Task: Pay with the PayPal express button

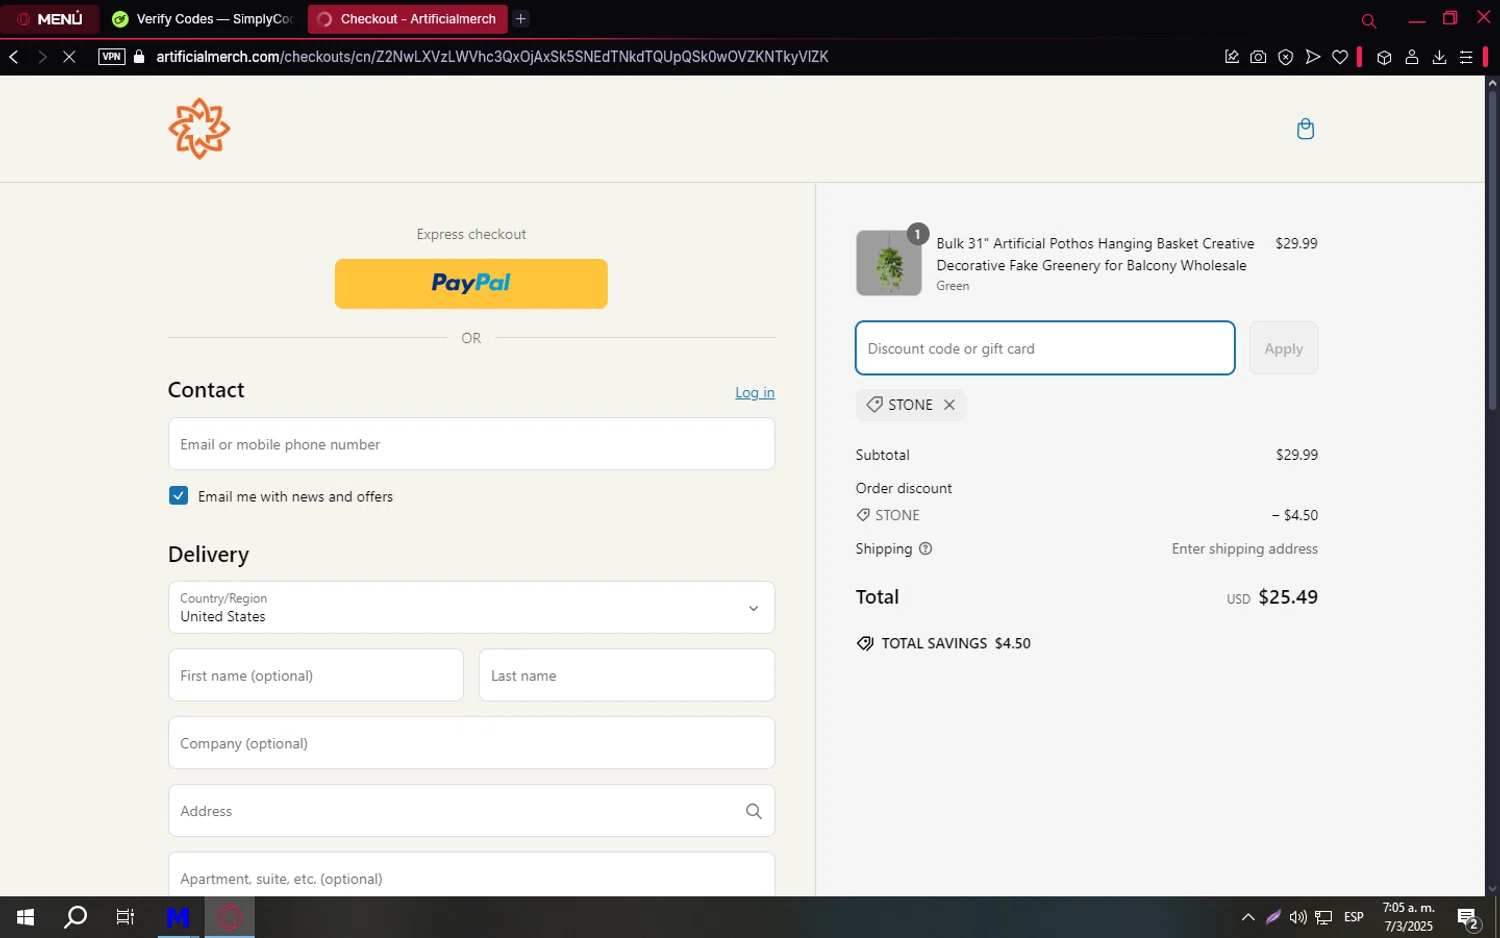Action: point(471,284)
